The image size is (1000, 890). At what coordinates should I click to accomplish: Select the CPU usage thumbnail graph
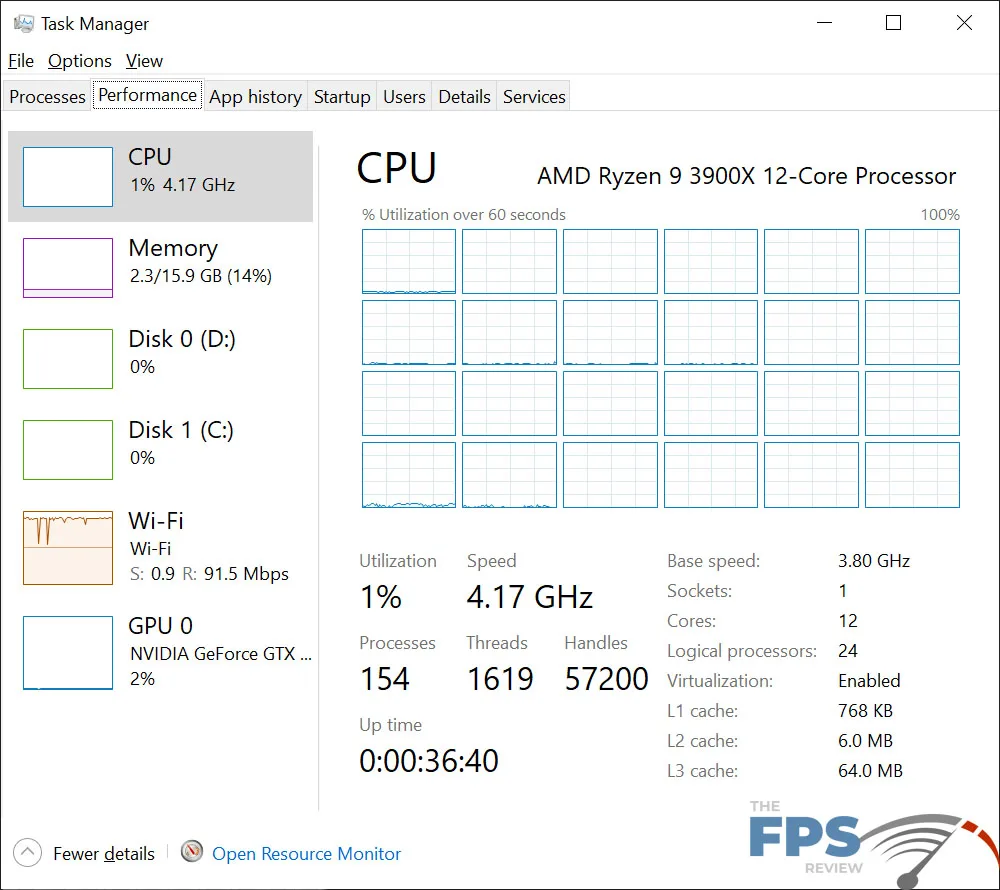click(x=68, y=177)
